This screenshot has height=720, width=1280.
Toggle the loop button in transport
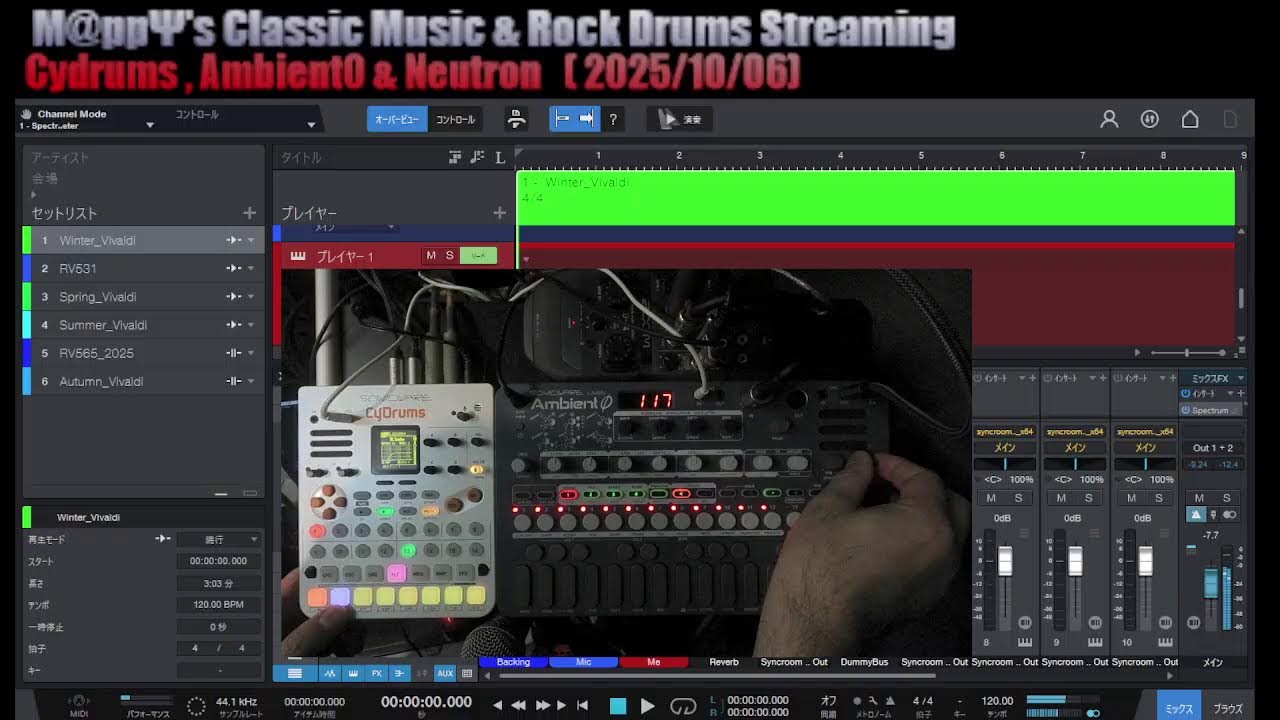click(x=683, y=706)
